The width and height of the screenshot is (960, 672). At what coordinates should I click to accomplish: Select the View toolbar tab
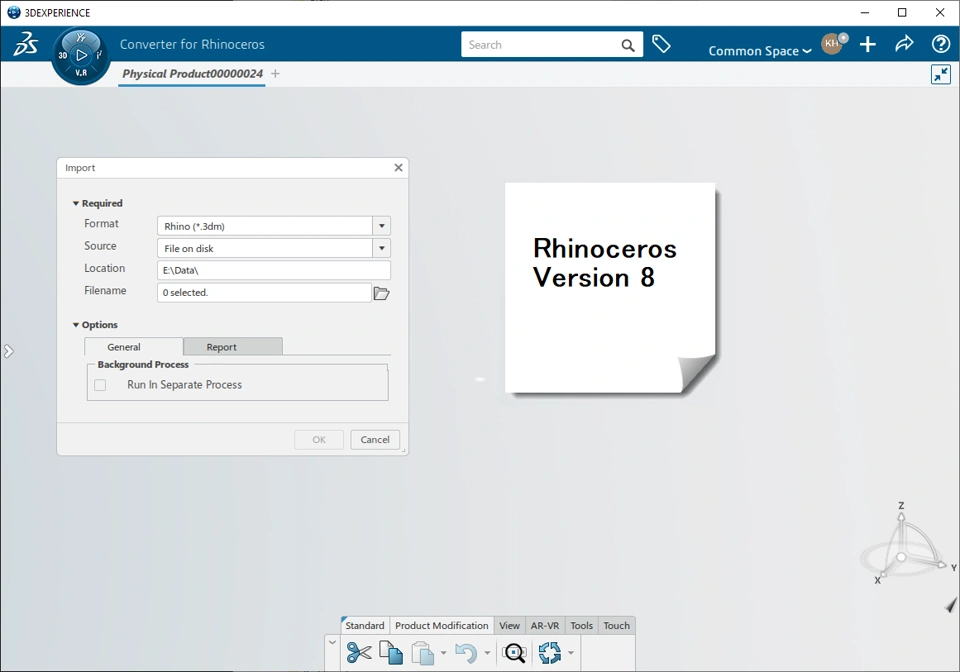click(x=509, y=625)
